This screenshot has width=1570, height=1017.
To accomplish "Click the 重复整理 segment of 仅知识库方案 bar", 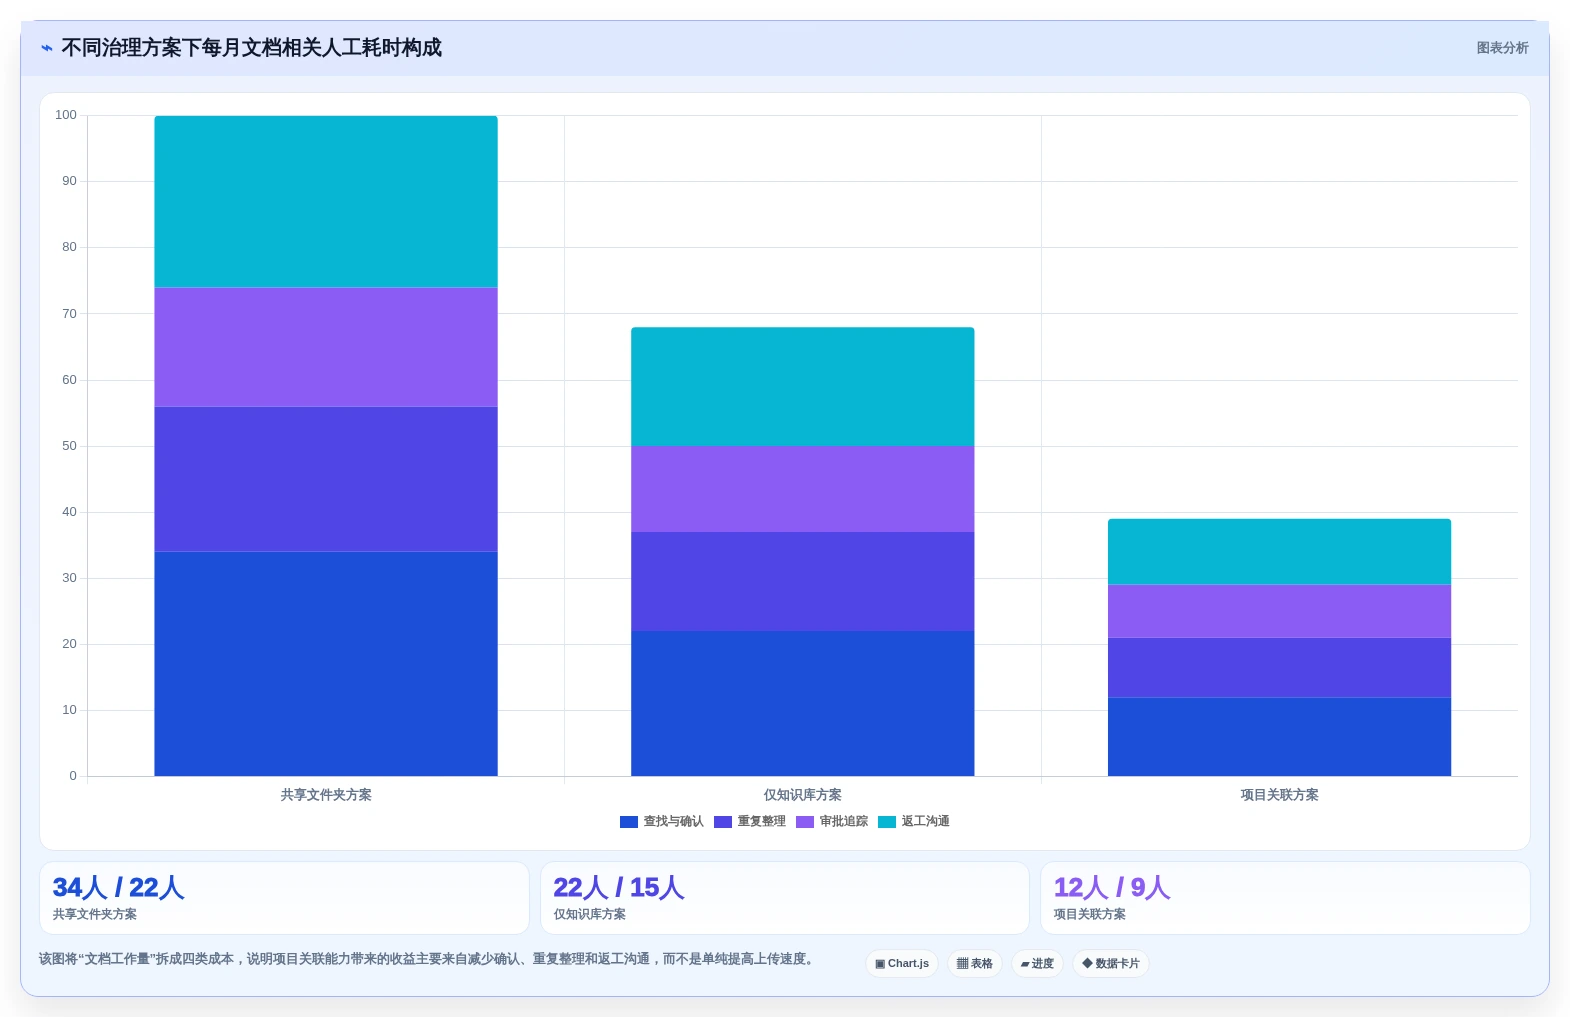I will pos(803,581).
